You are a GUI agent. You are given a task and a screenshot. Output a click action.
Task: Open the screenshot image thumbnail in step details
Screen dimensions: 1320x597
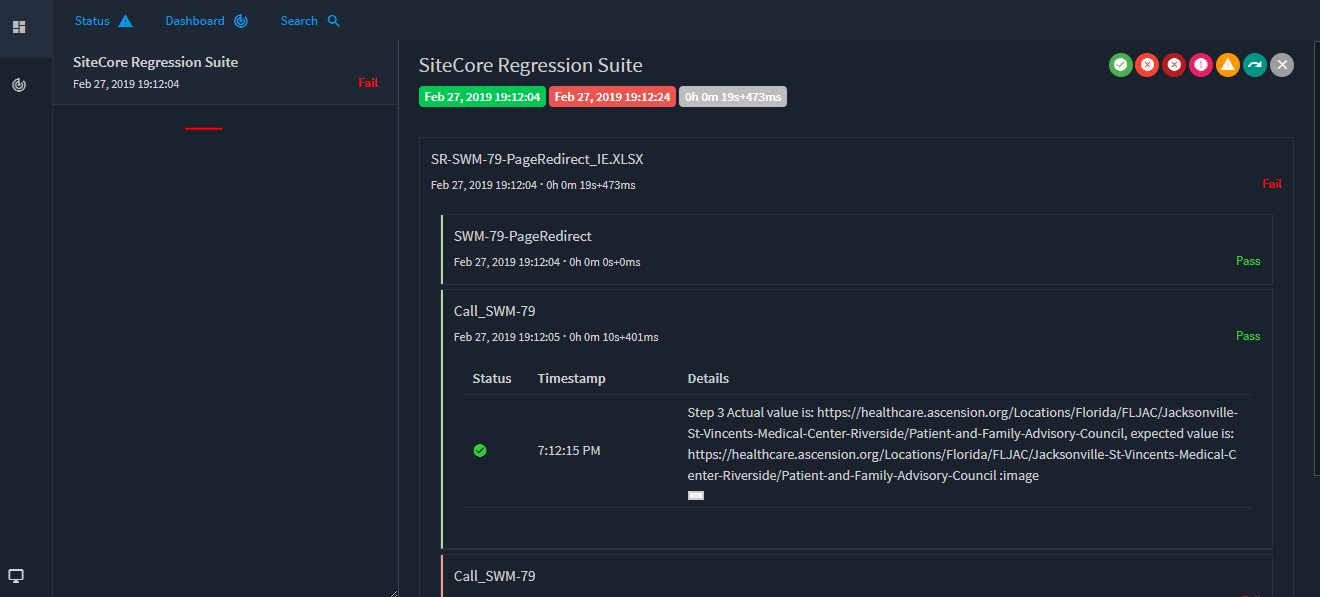[696, 495]
